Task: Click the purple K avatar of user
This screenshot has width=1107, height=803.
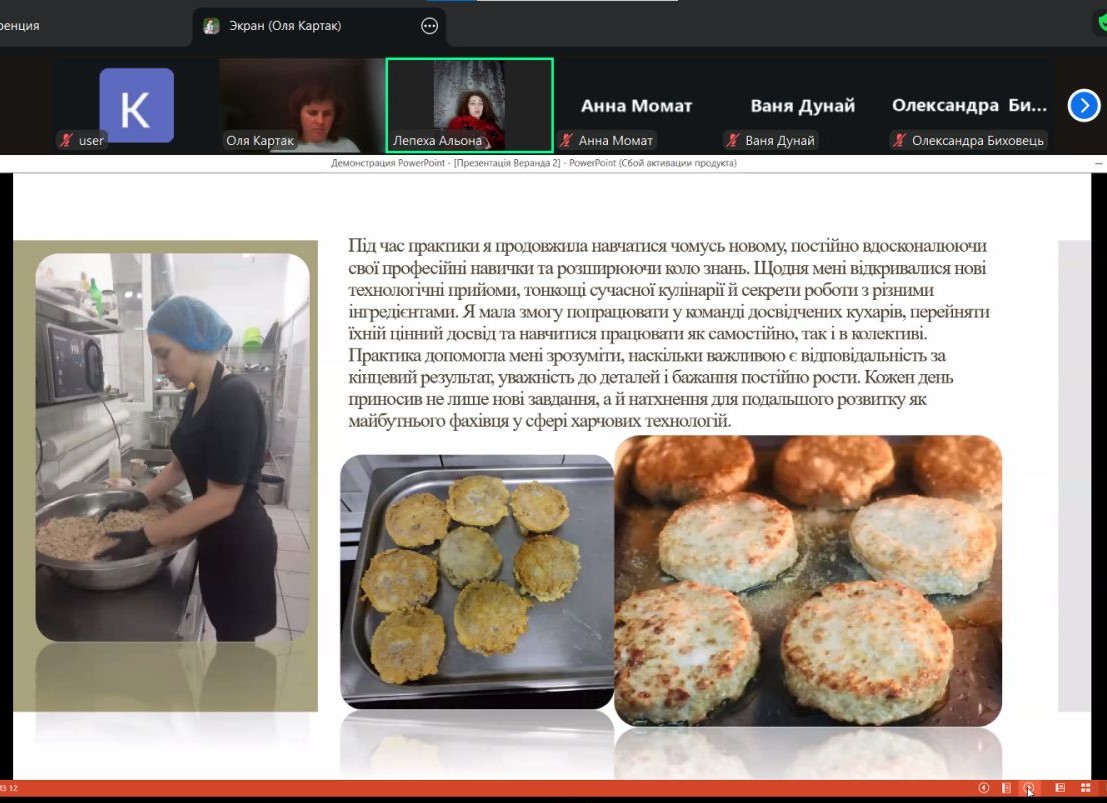Action: [x=136, y=105]
